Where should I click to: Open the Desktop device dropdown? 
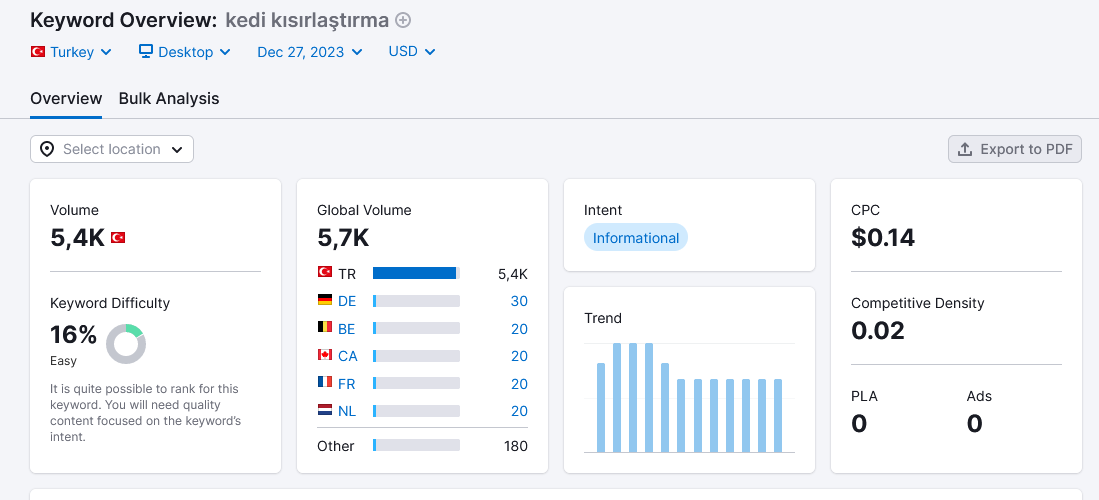coord(185,52)
